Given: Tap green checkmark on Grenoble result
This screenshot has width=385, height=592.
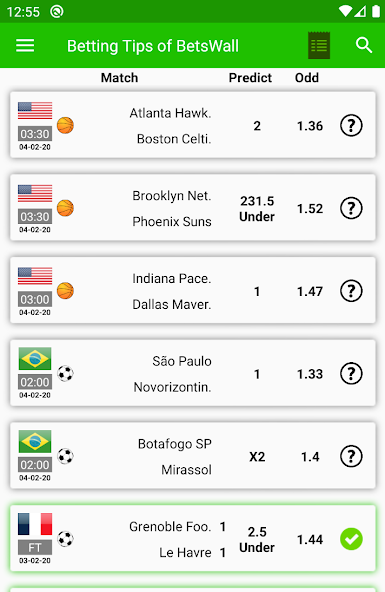Looking at the screenshot, I should (351, 539).
